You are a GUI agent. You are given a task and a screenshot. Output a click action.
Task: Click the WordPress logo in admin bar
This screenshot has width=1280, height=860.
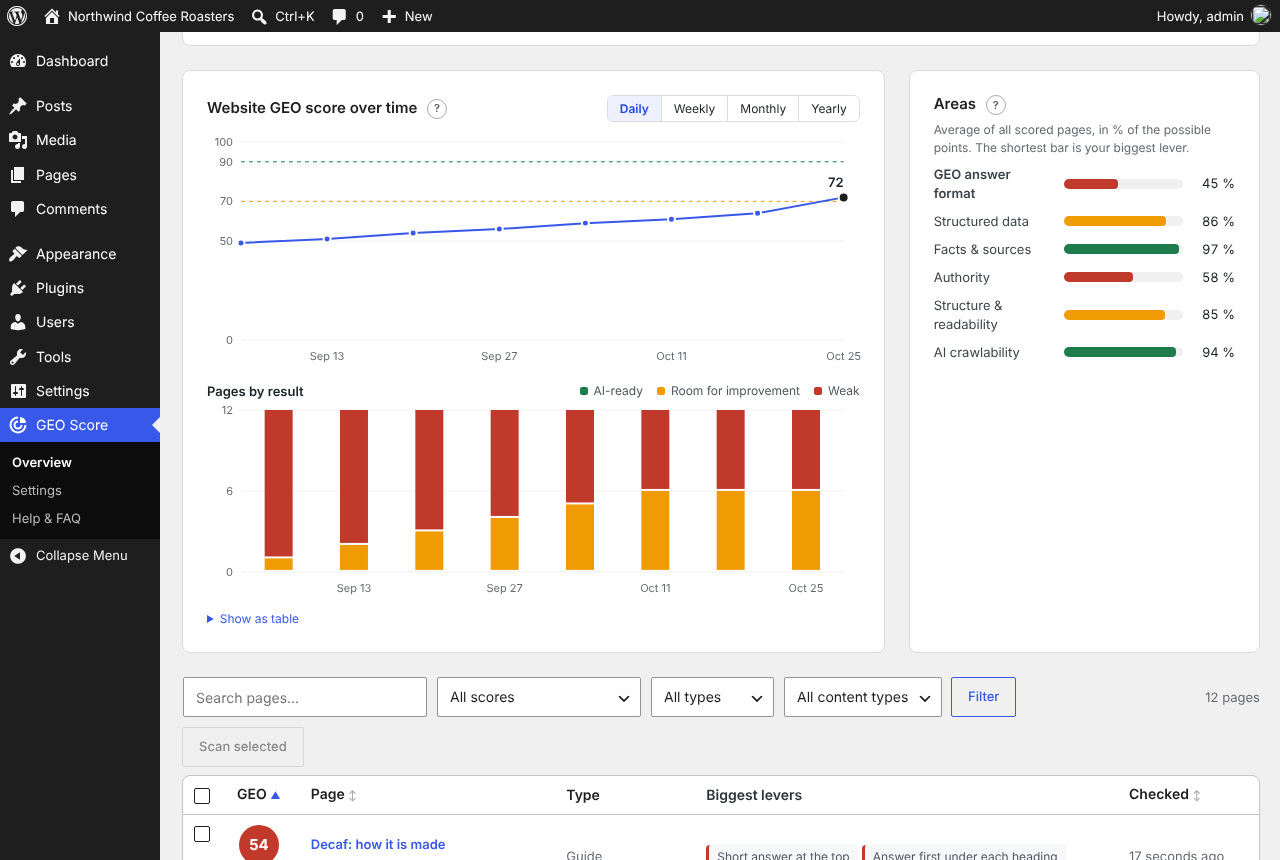(x=17, y=16)
